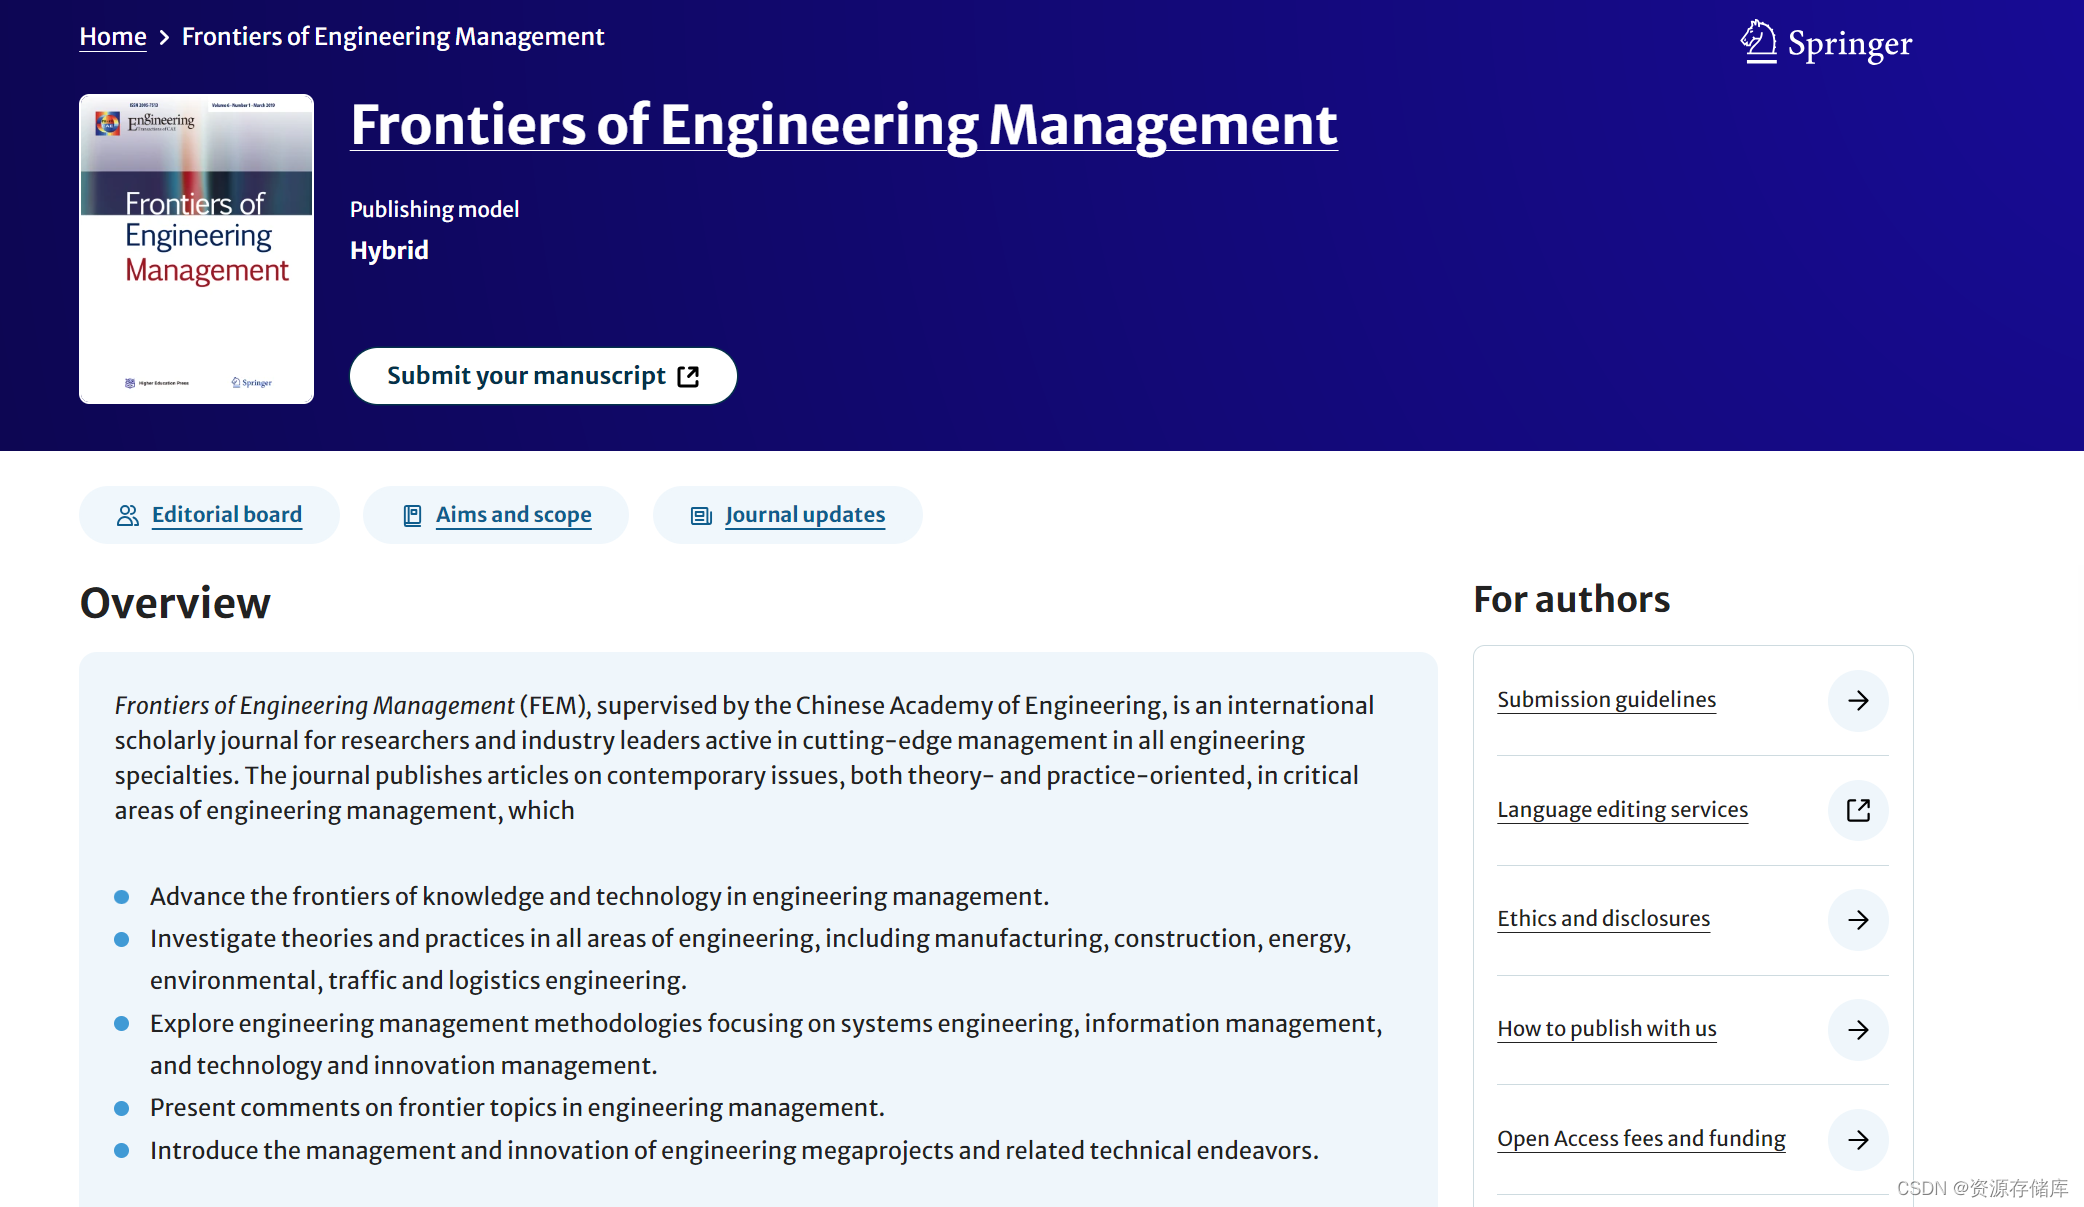This screenshot has height=1207, width=2084.
Task: Open the Submission guidelines link
Action: [1605, 700]
